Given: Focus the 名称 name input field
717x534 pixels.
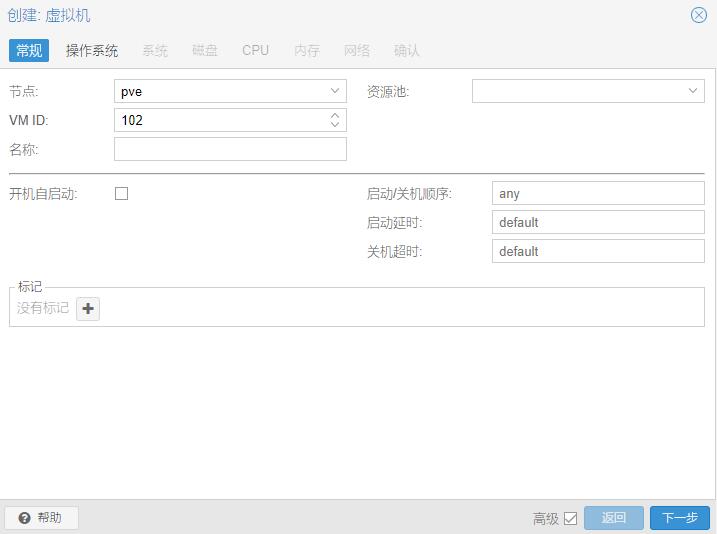Looking at the screenshot, I should coord(230,149).
